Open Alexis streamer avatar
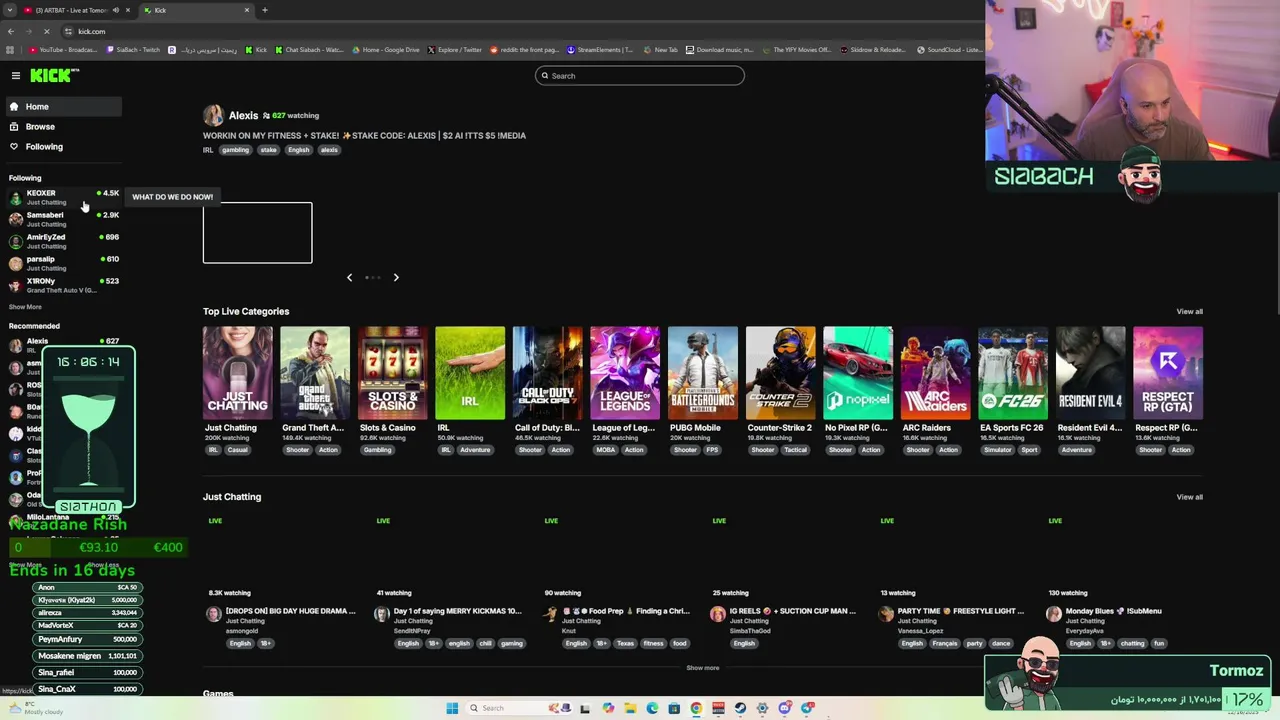1280x720 pixels. pyautogui.click(x=213, y=116)
